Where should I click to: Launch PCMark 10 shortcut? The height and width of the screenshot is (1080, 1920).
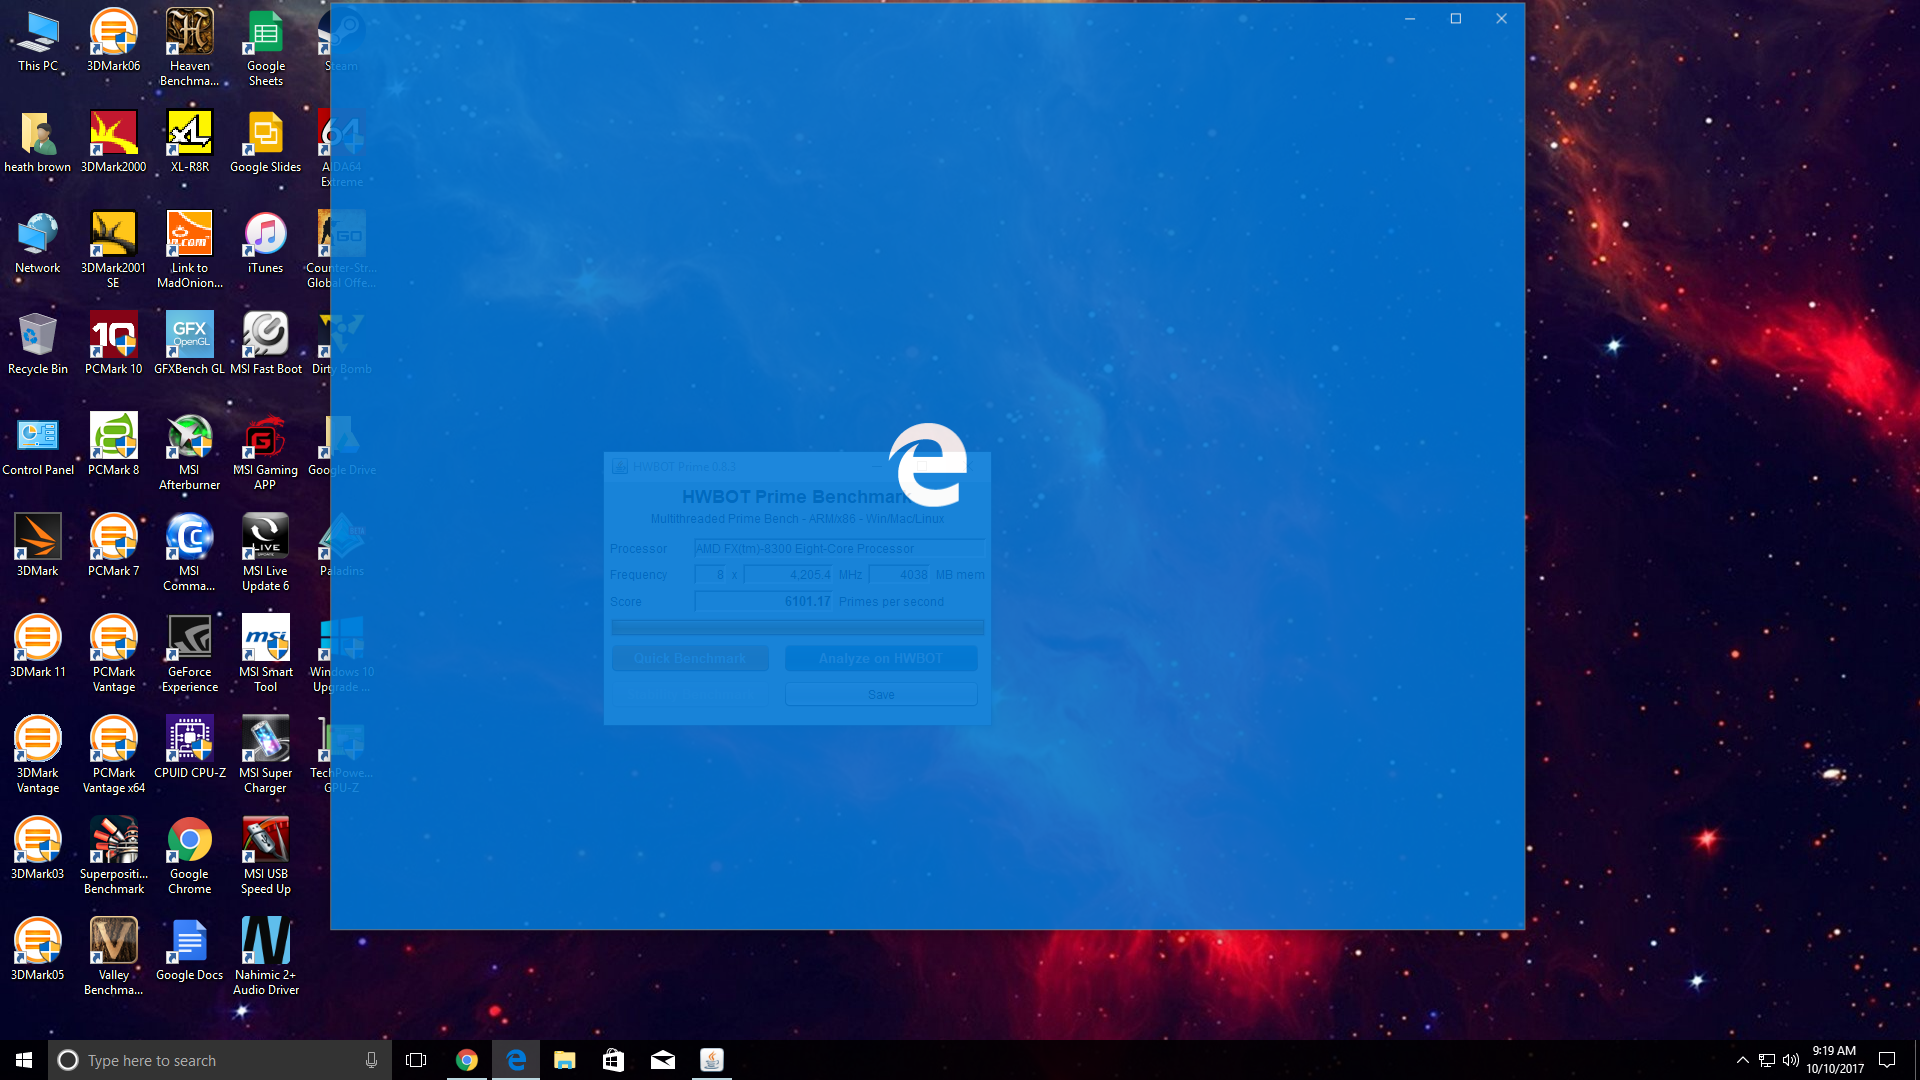[x=113, y=345]
